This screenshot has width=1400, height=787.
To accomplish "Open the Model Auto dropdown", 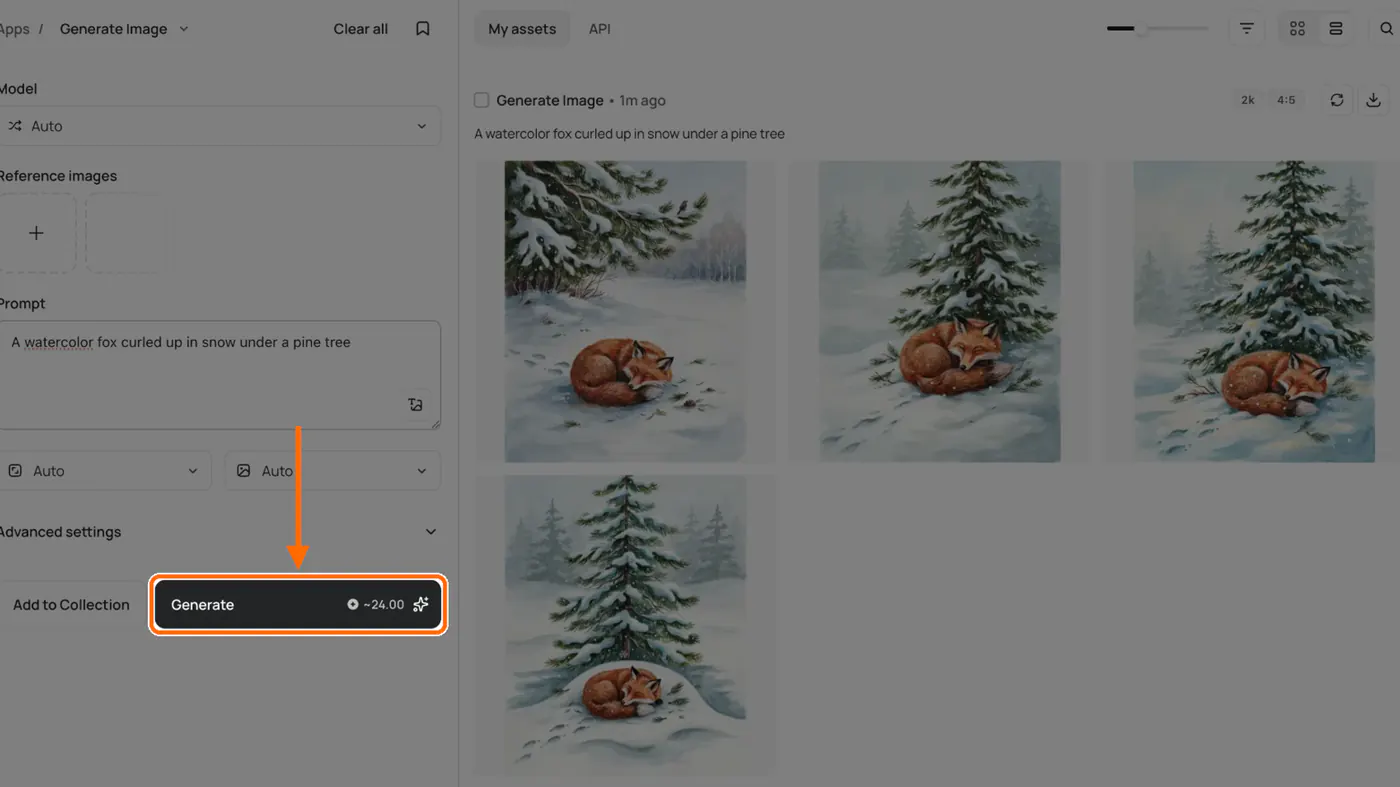I will click(220, 126).
